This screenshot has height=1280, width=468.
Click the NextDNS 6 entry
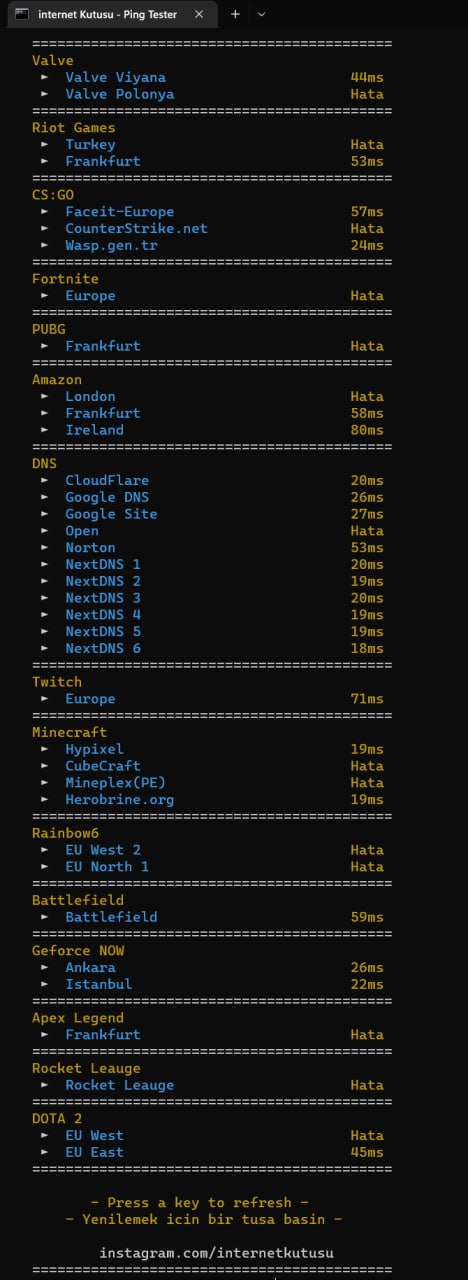pos(103,649)
